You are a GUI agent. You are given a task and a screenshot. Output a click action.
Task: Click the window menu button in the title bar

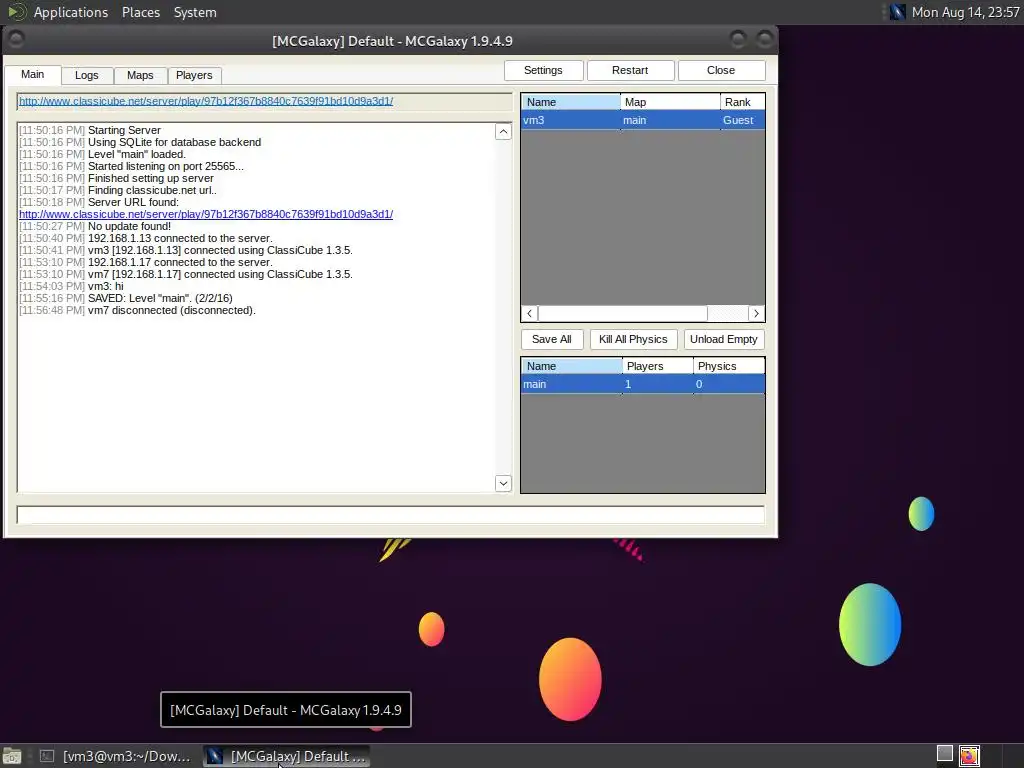click(x=16, y=40)
